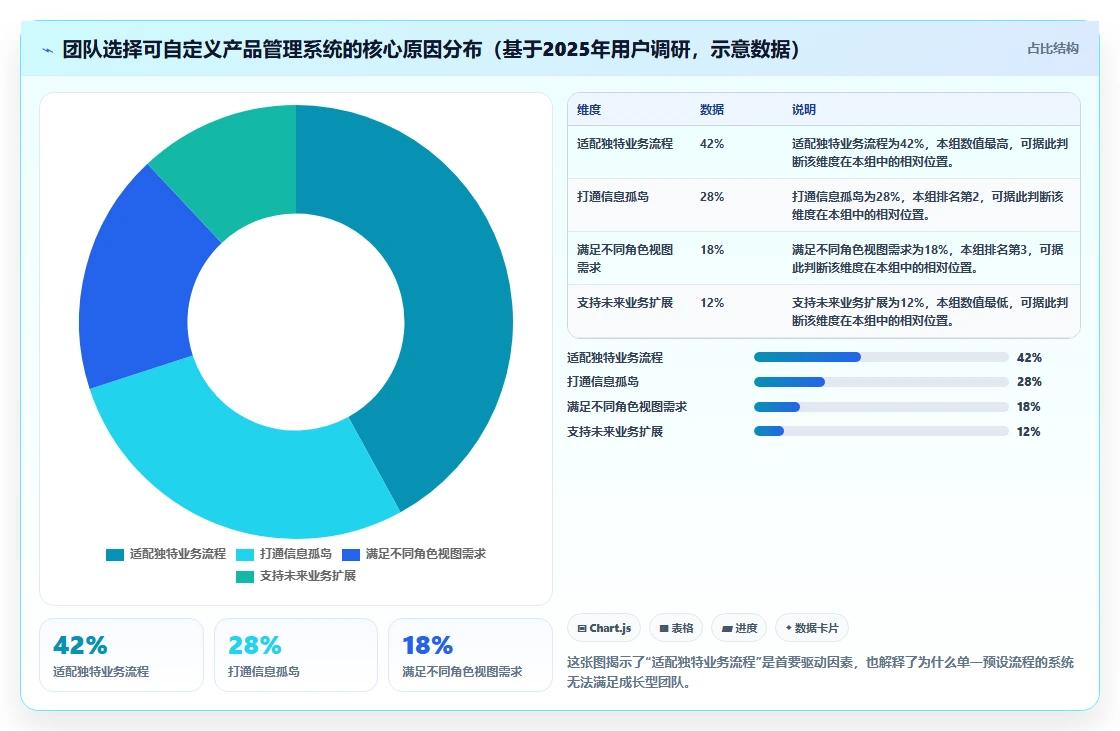Toggle the 满足不同角色视图需求 legend swatch
The height and width of the screenshot is (731, 1120).
(x=351, y=555)
